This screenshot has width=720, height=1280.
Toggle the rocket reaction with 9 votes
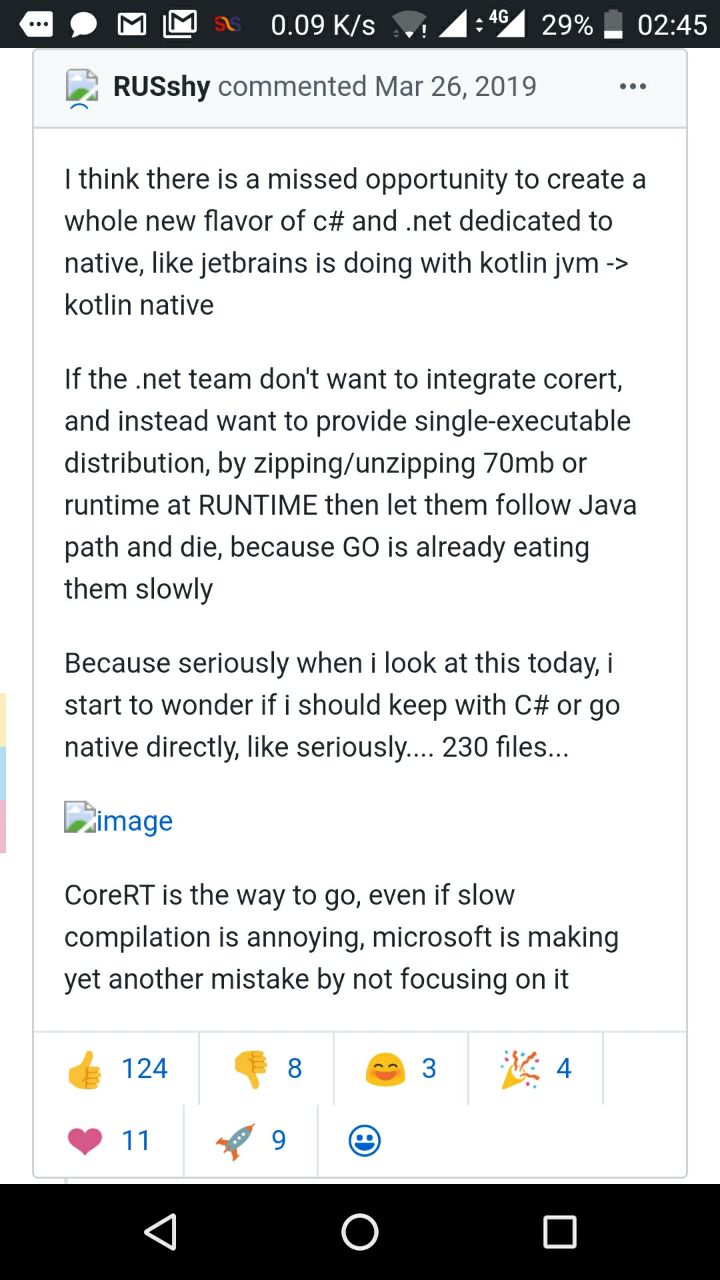click(251, 1141)
